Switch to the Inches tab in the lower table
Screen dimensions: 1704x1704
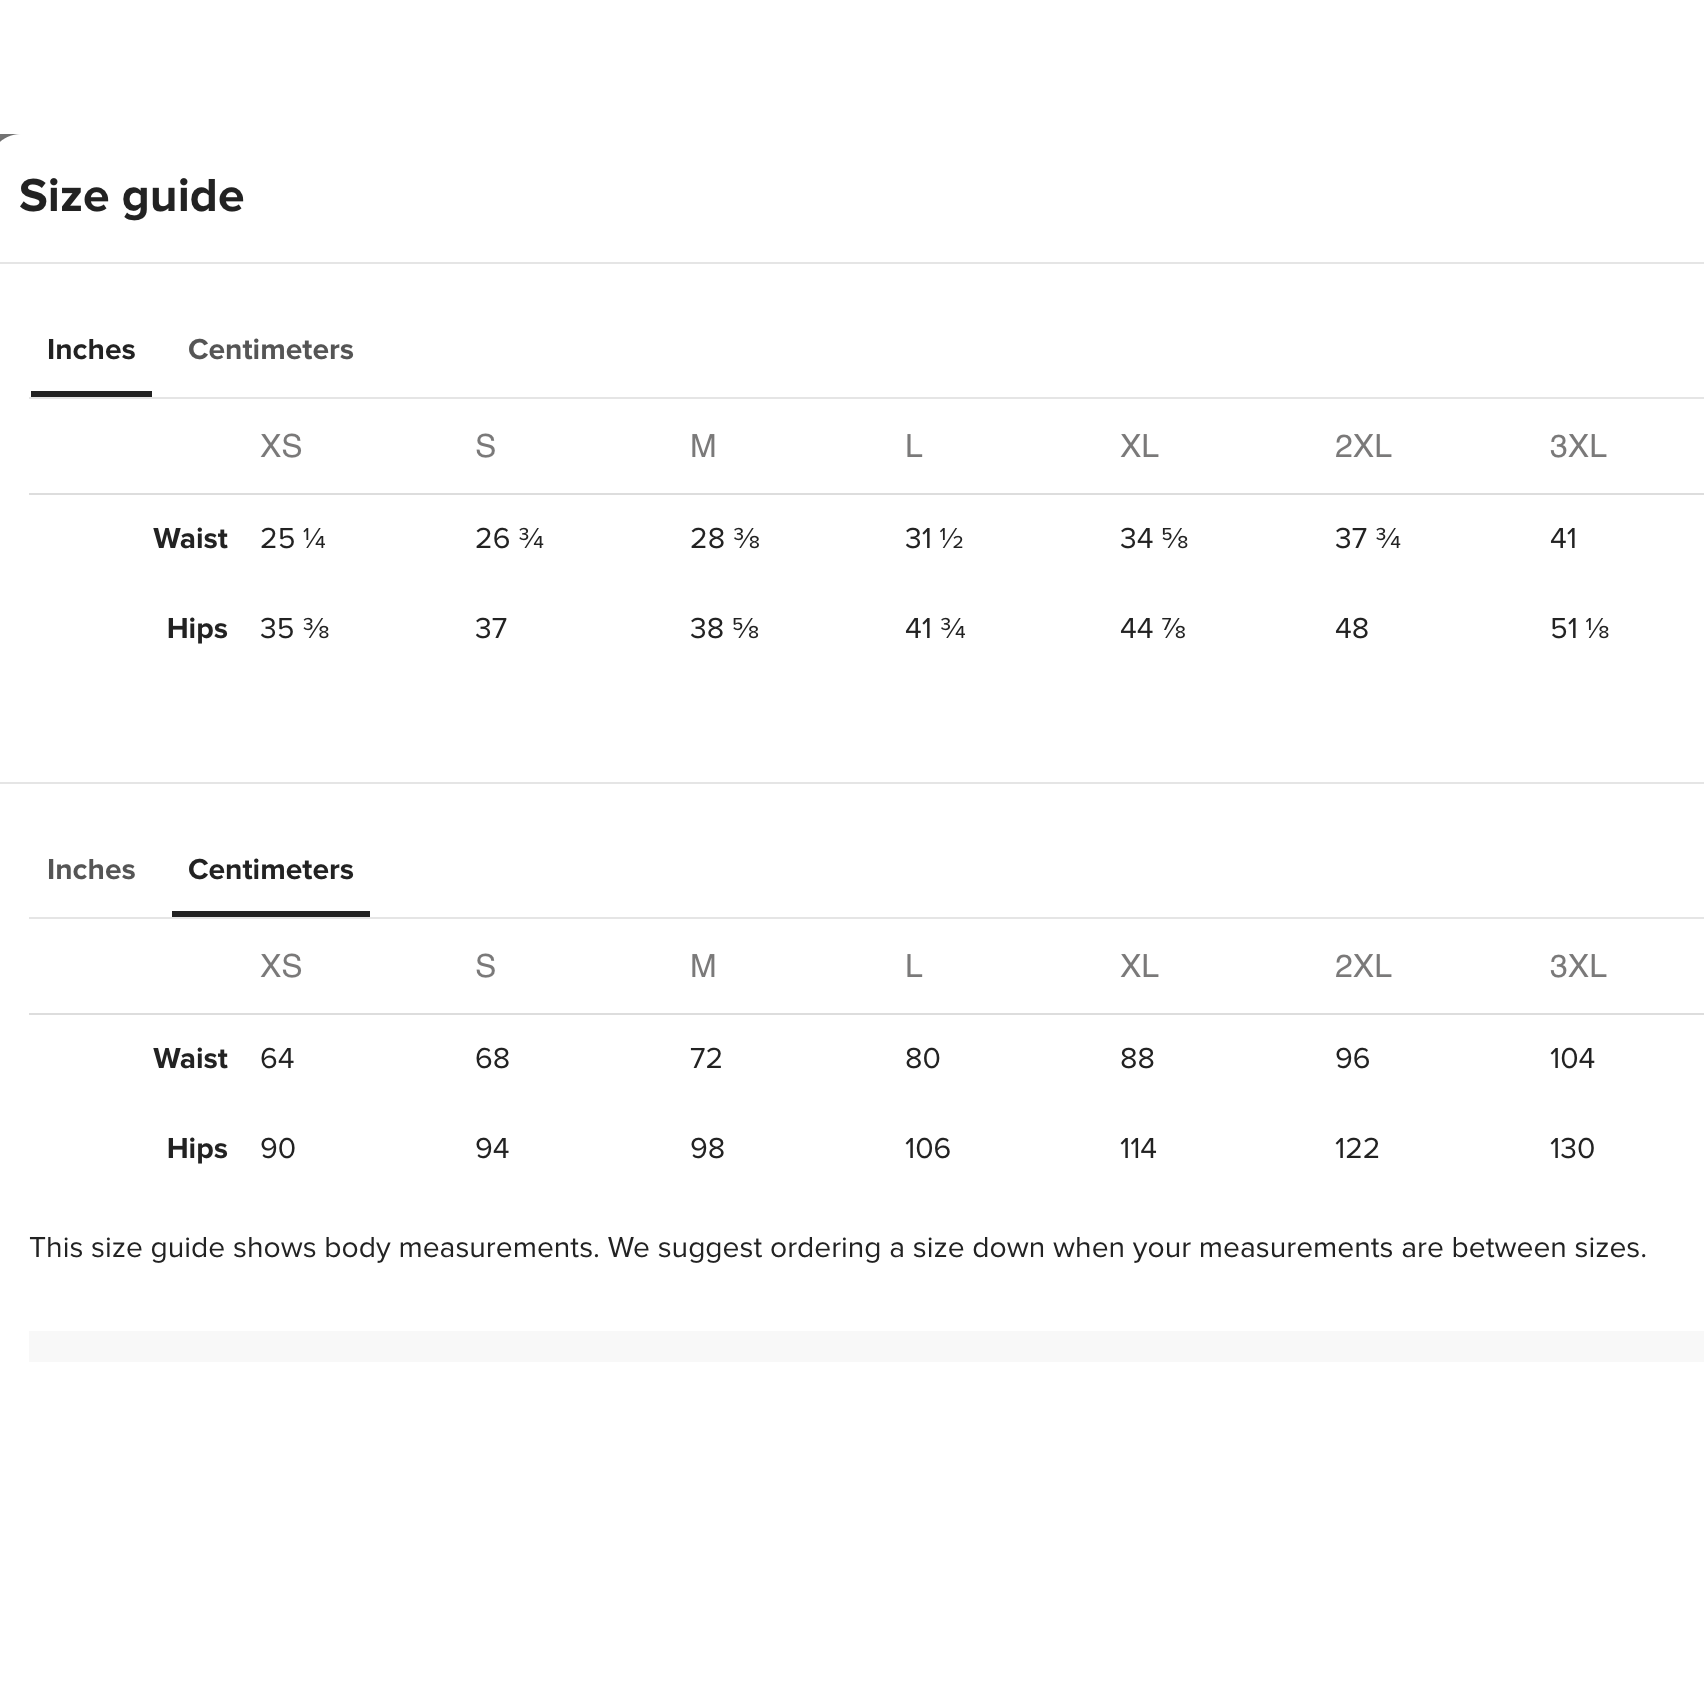(x=91, y=870)
